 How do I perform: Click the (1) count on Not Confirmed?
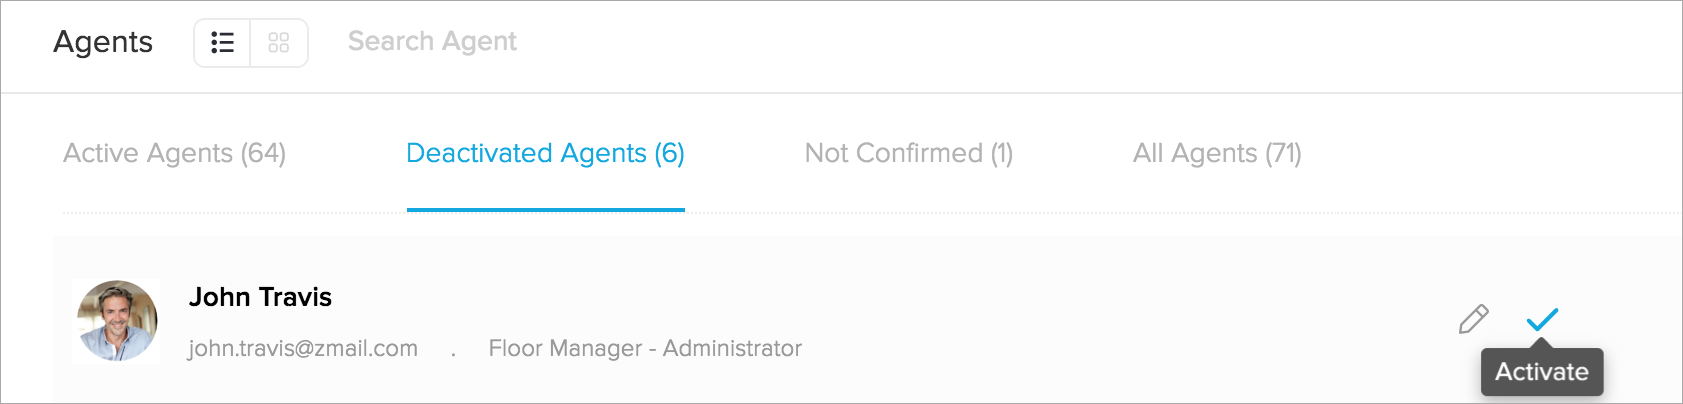[1001, 153]
